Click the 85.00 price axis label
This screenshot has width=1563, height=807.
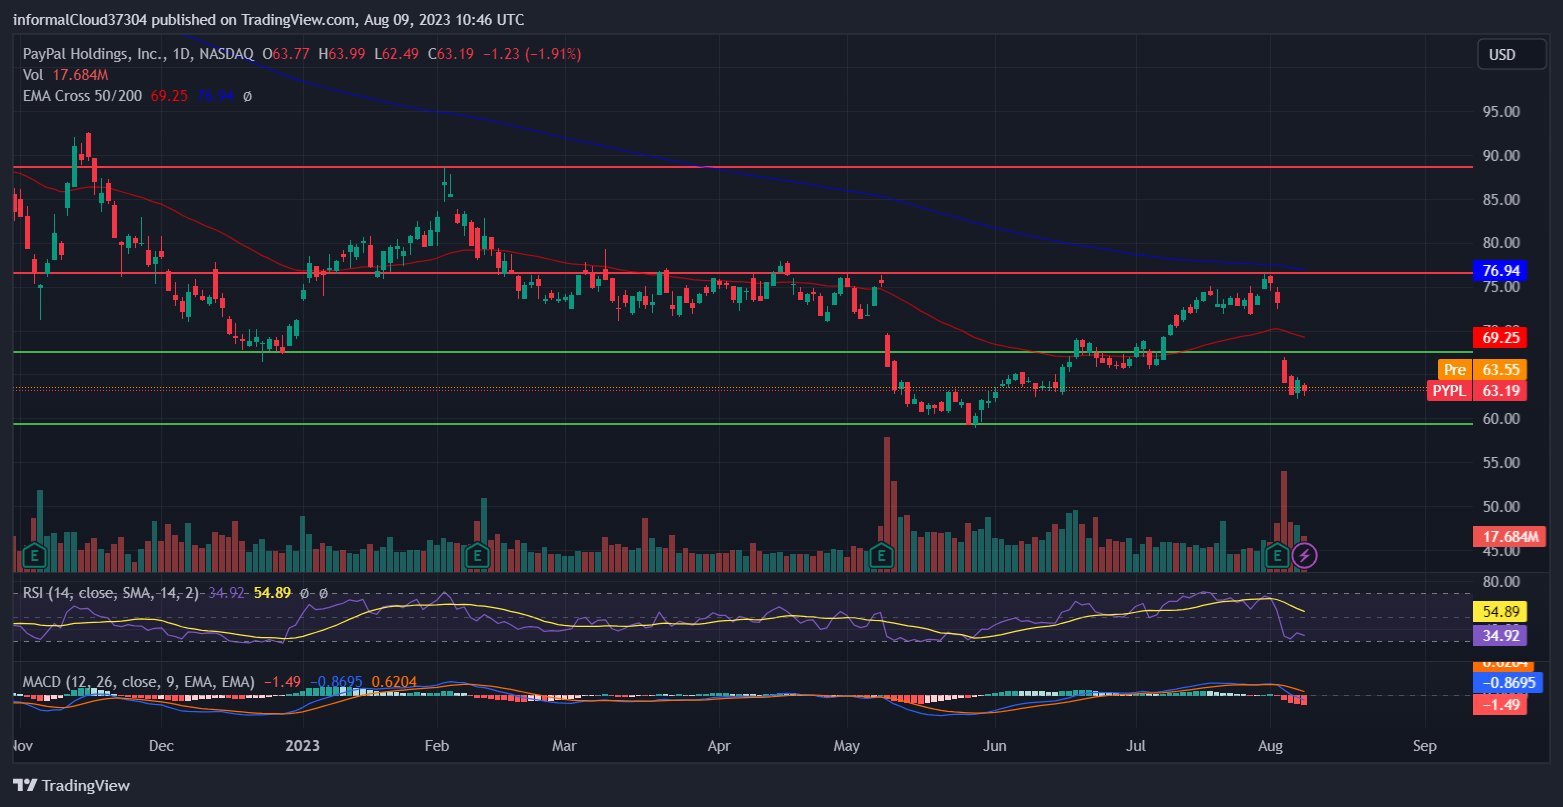[1501, 199]
